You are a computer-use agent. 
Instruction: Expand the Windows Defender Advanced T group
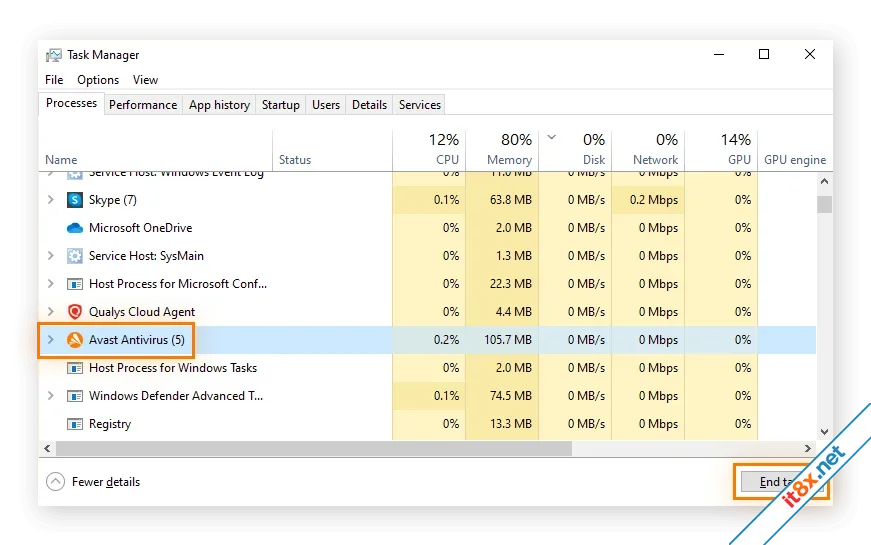51,396
